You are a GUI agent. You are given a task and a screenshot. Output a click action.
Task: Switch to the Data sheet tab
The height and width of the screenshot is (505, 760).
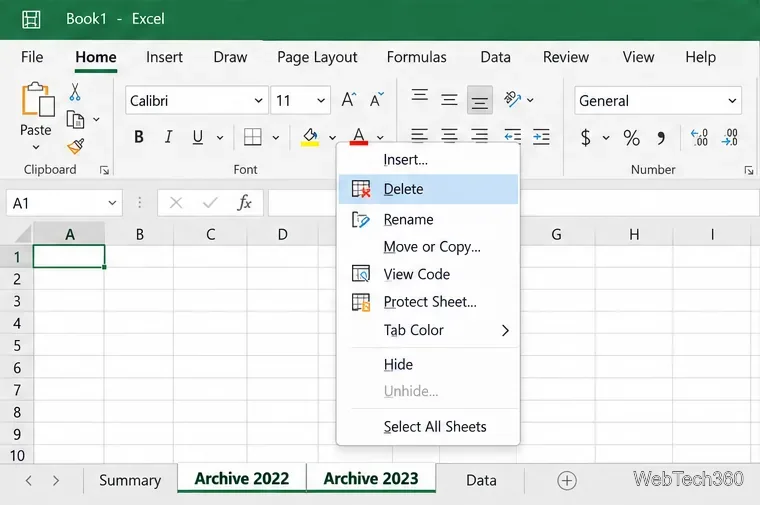click(481, 480)
